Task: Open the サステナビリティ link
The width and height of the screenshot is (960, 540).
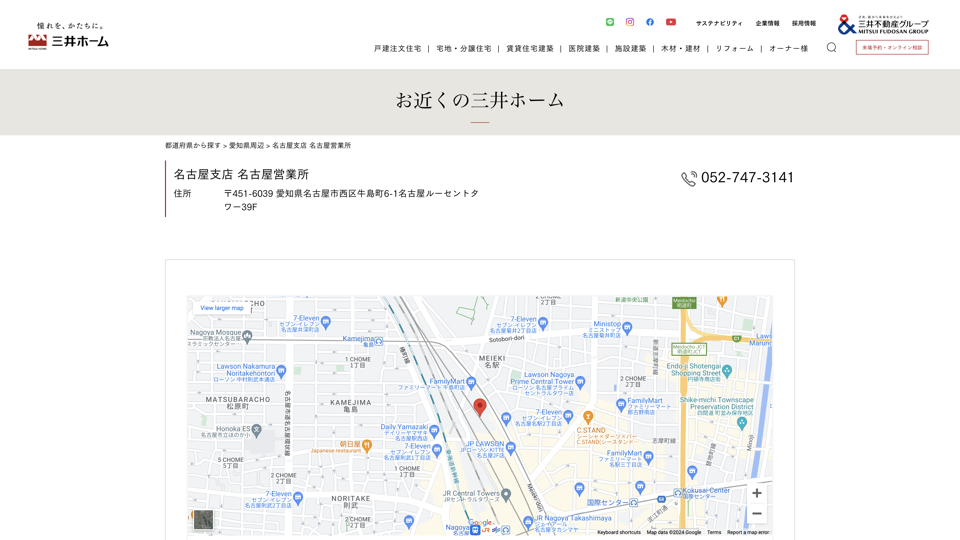Action: point(719,23)
